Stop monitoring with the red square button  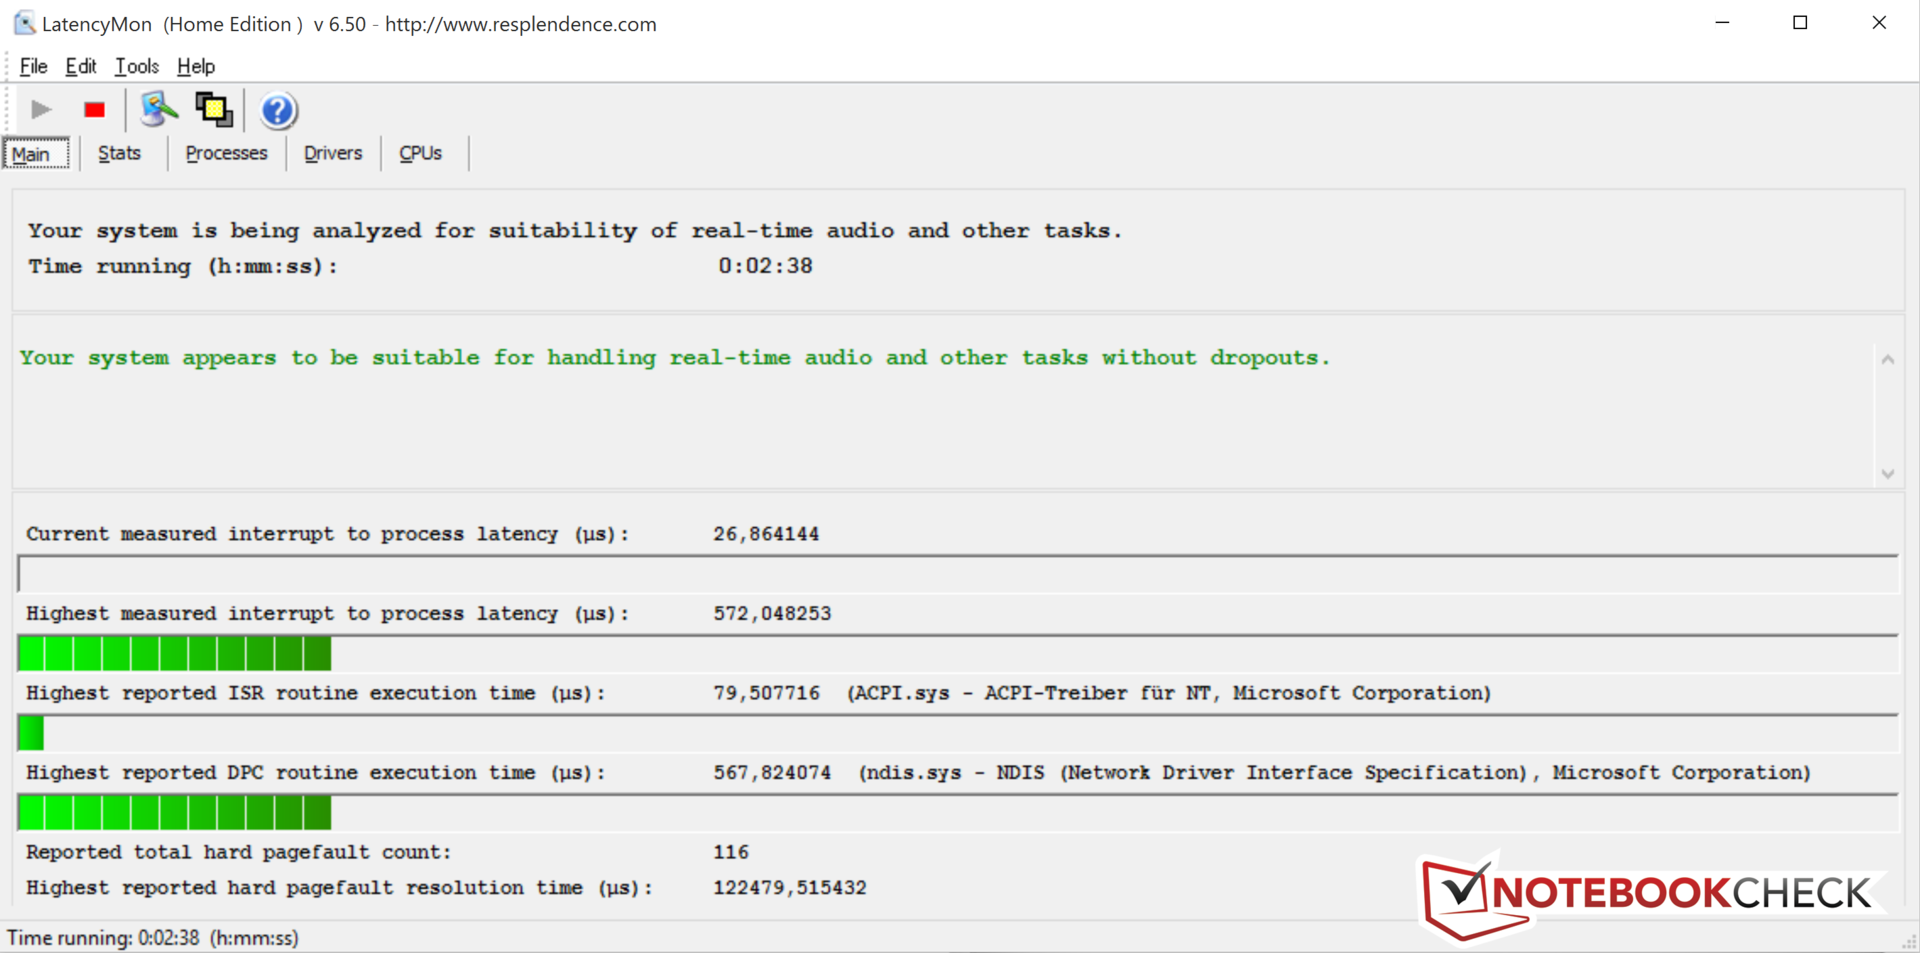95,110
